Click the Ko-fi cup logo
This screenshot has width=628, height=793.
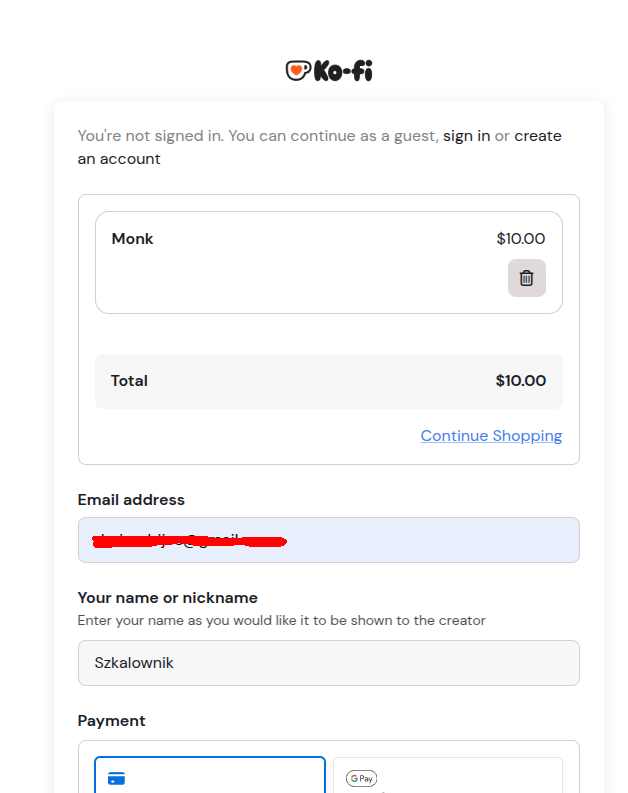coord(298,71)
